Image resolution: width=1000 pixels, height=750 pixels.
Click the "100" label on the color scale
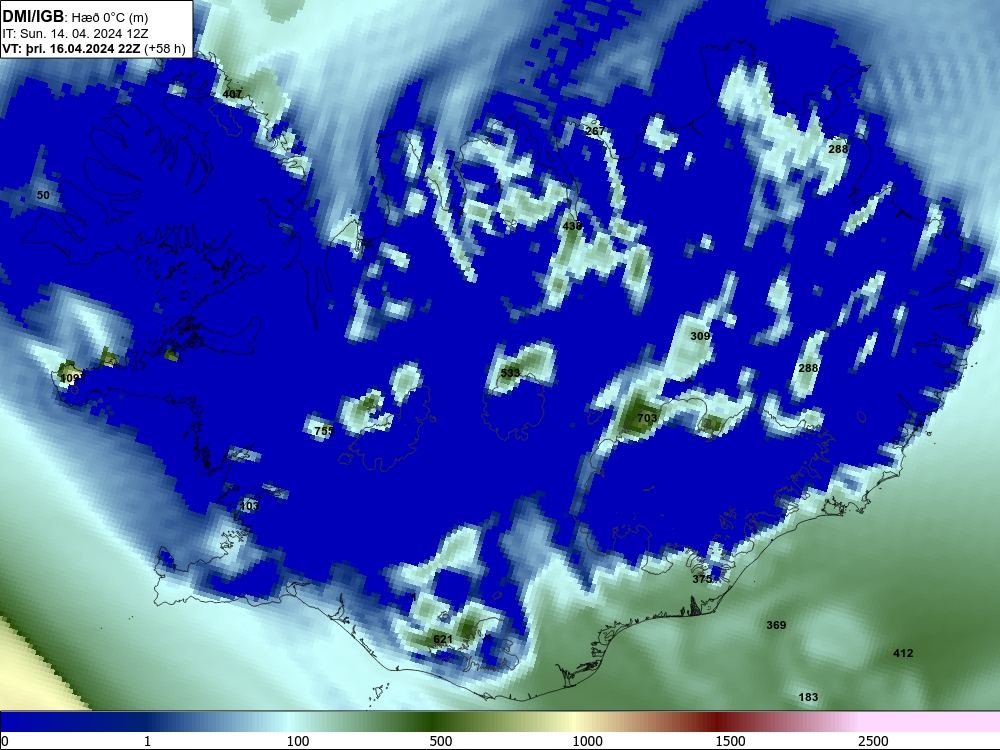point(298,741)
